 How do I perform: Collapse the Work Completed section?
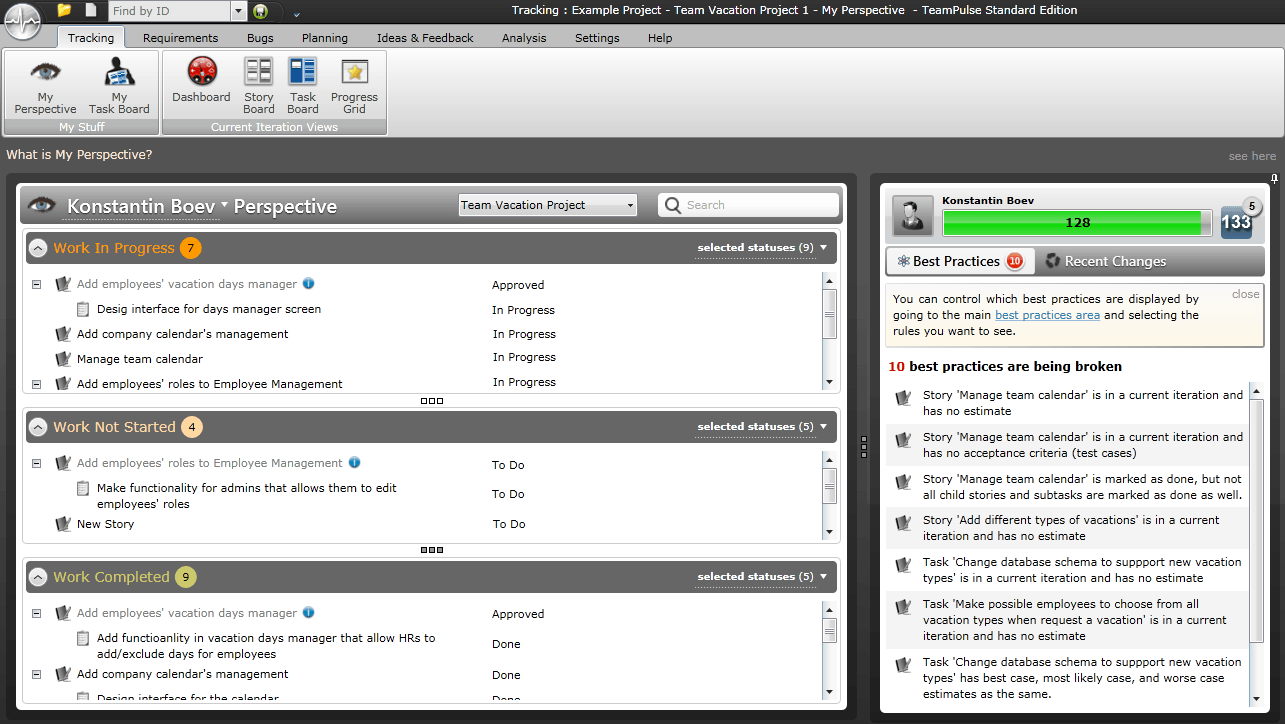click(x=38, y=577)
